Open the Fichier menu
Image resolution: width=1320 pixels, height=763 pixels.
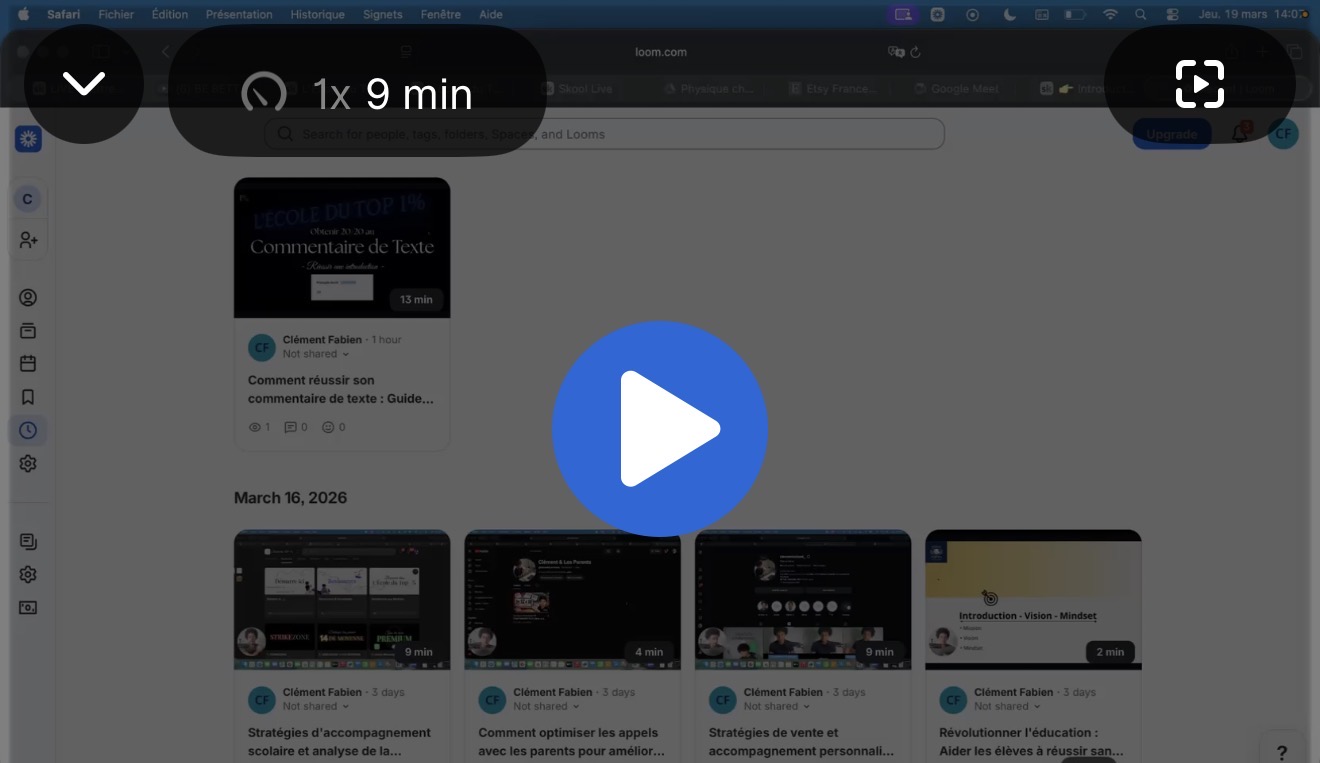pyautogui.click(x=116, y=14)
